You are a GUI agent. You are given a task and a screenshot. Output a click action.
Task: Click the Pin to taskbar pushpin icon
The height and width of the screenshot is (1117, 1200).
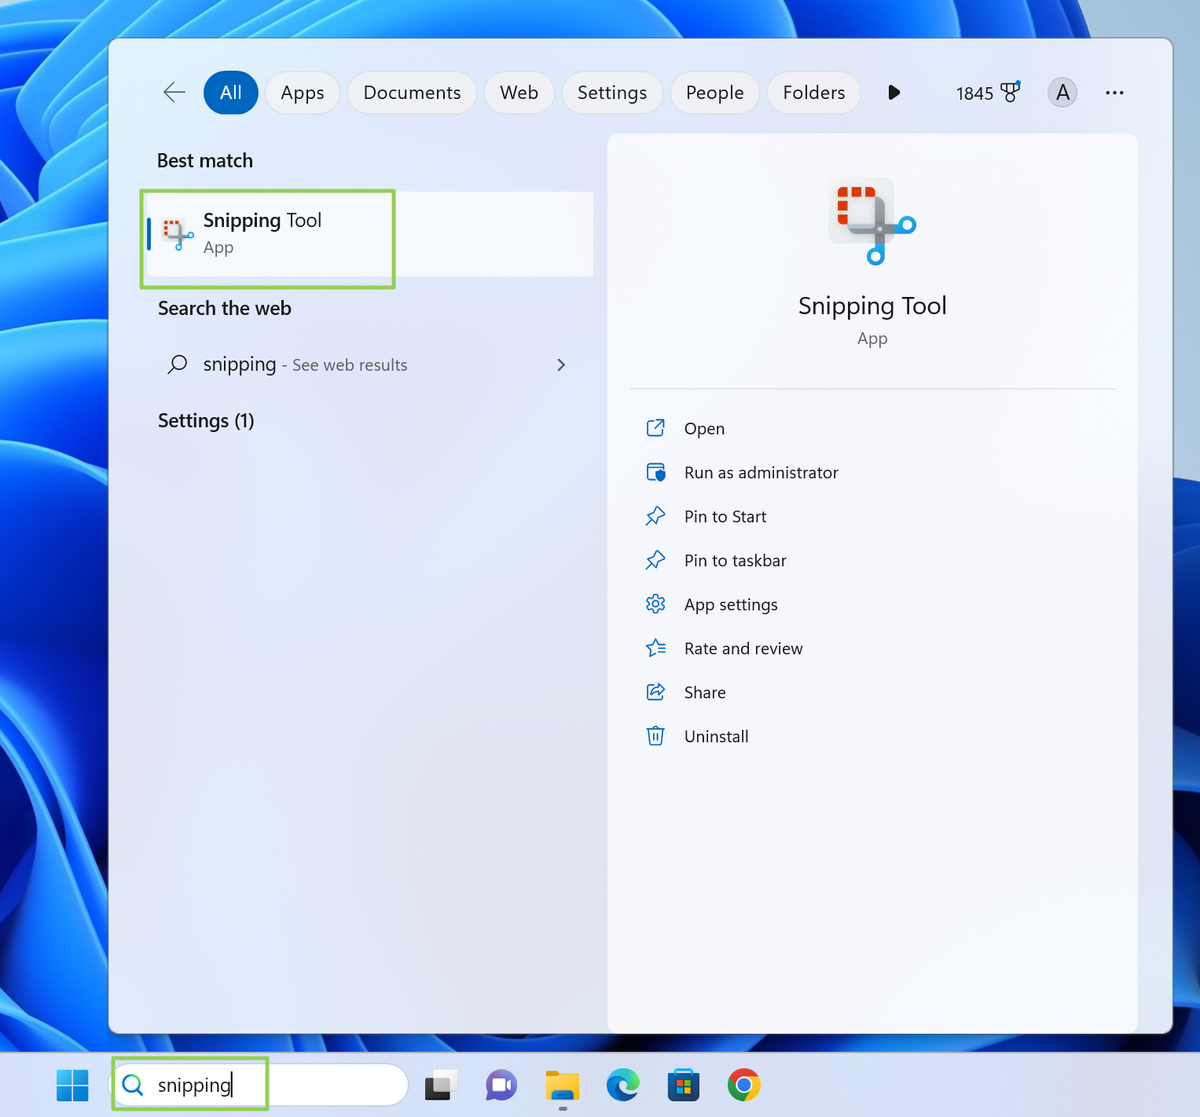pyautogui.click(x=655, y=560)
